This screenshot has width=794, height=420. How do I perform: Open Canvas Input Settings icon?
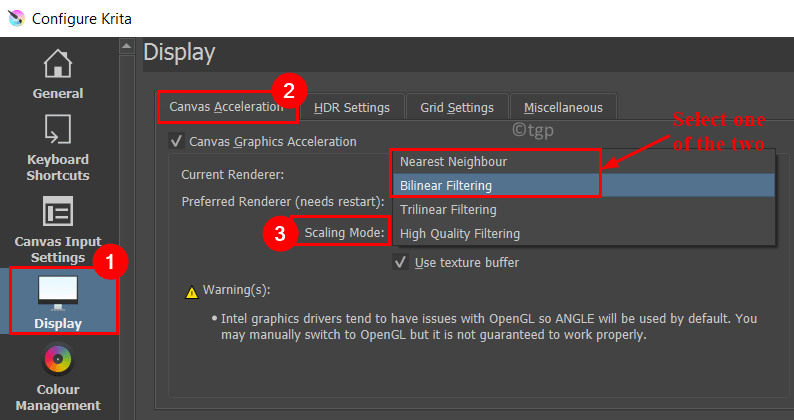[x=58, y=211]
